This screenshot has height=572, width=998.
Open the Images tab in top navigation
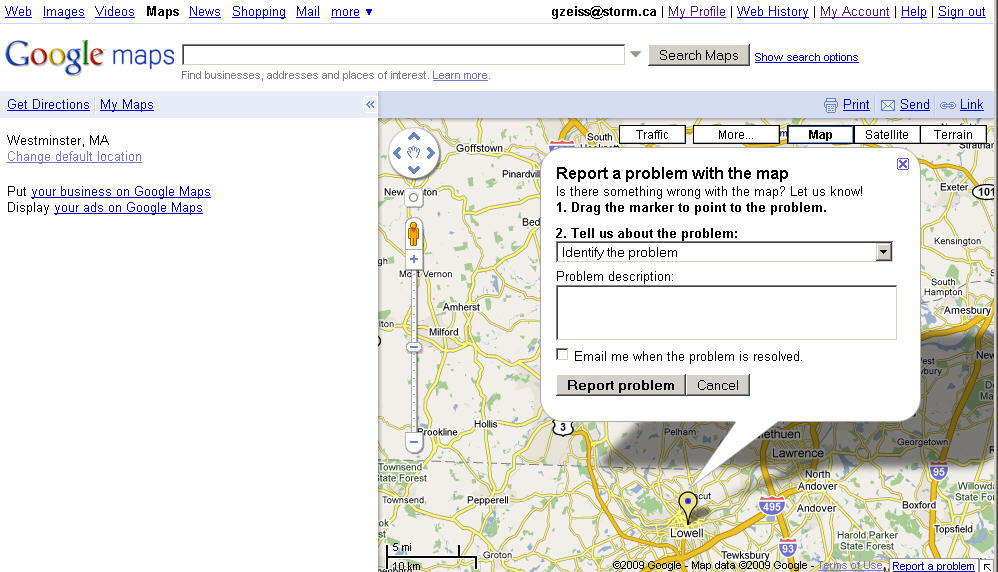point(63,11)
